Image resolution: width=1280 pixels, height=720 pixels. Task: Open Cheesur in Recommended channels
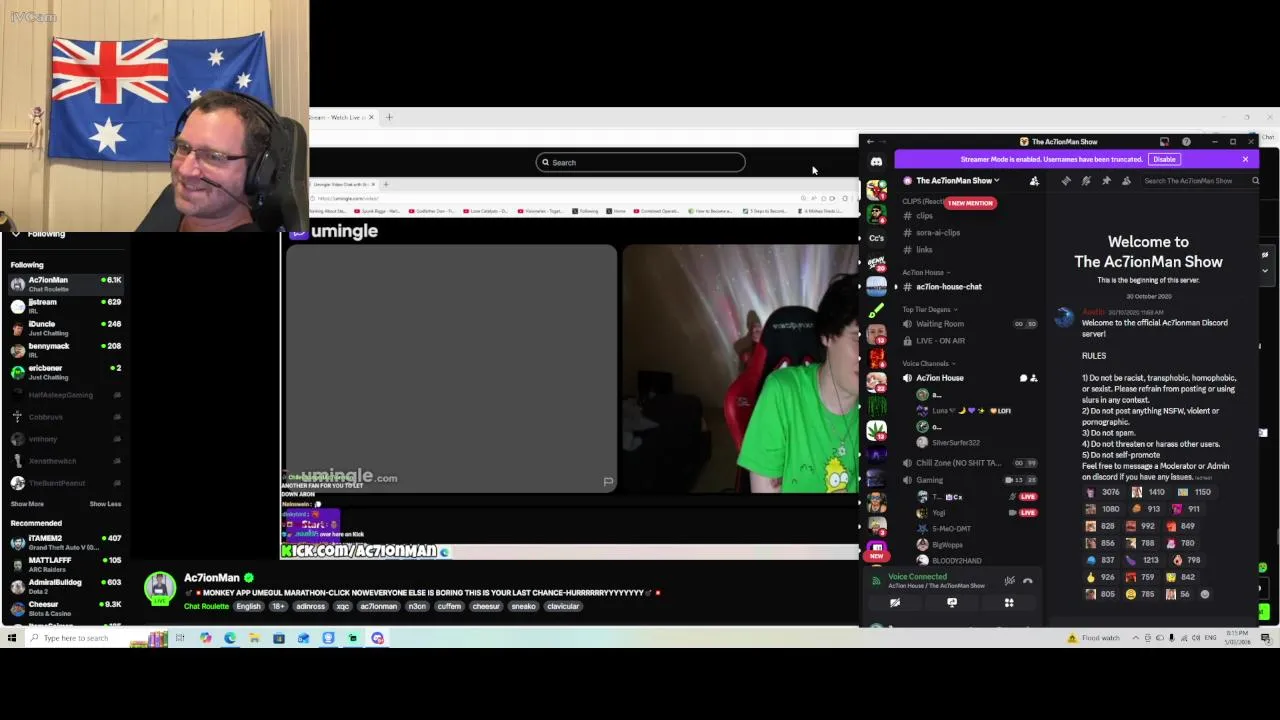(65, 608)
